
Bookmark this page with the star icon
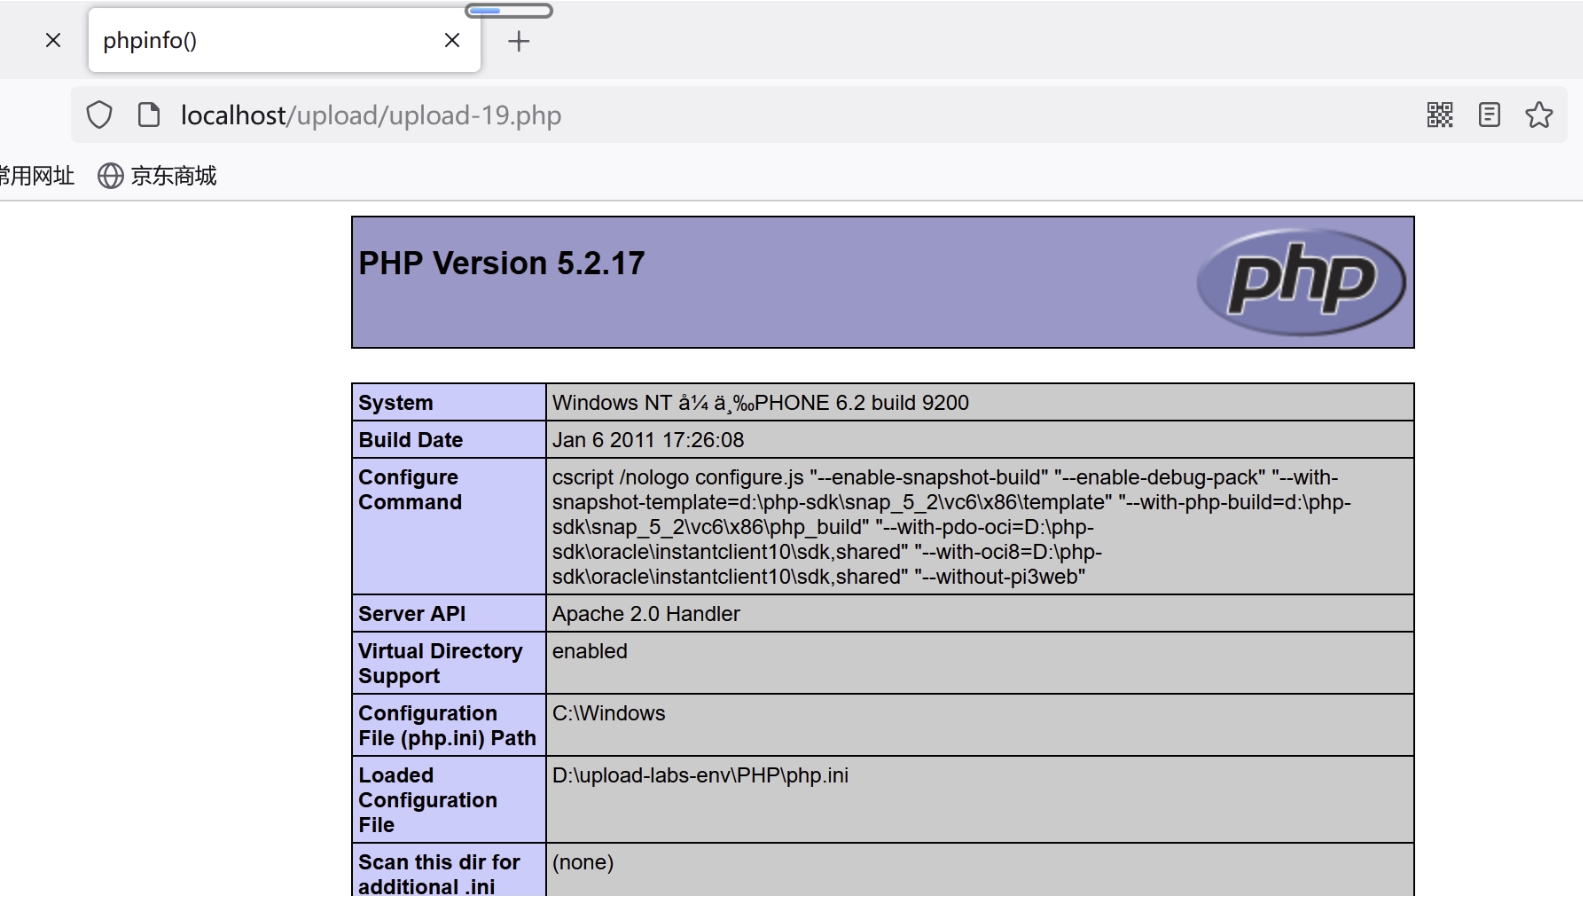(1539, 115)
